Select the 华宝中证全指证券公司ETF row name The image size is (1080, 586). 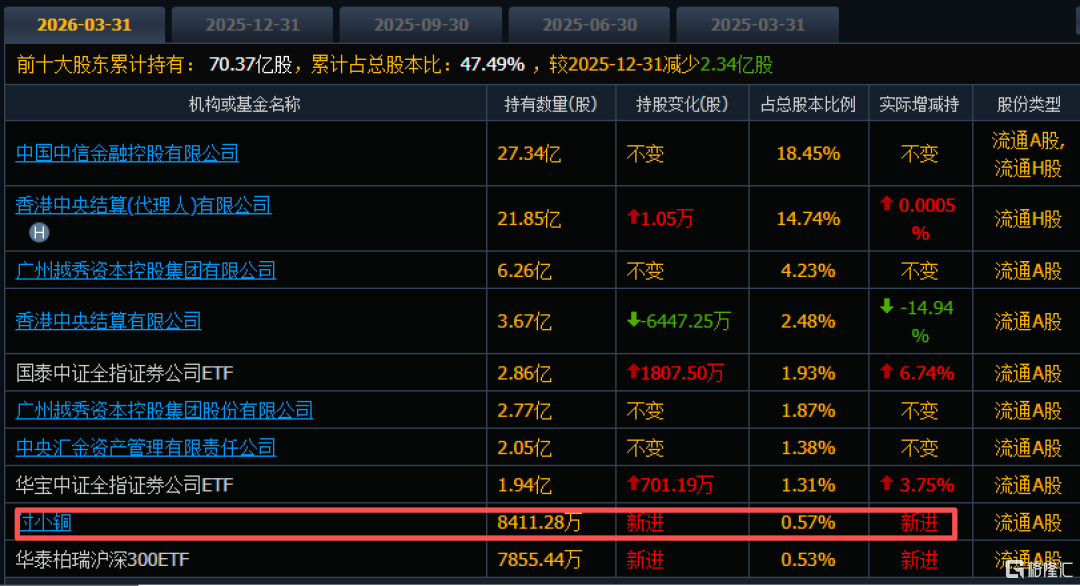(x=125, y=485)
